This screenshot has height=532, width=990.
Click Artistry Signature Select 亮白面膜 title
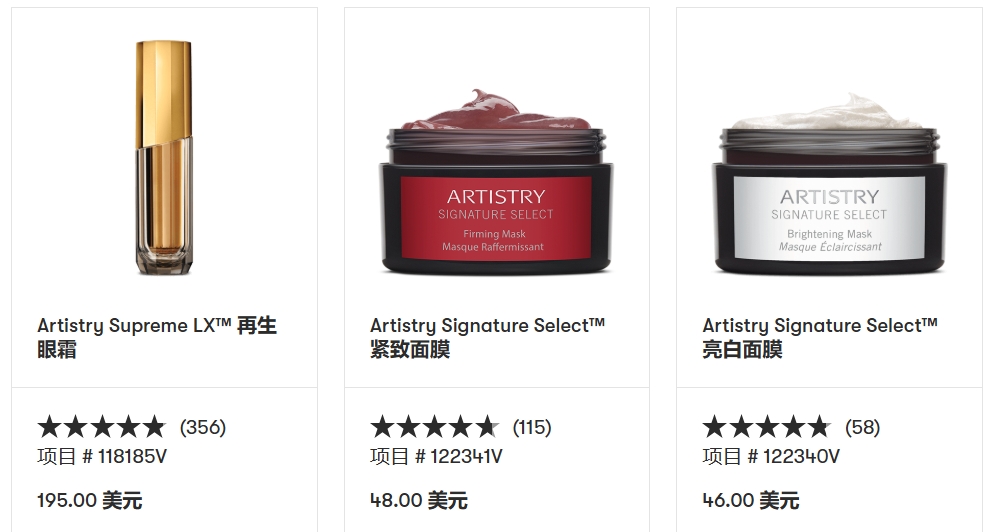(820, 337)
